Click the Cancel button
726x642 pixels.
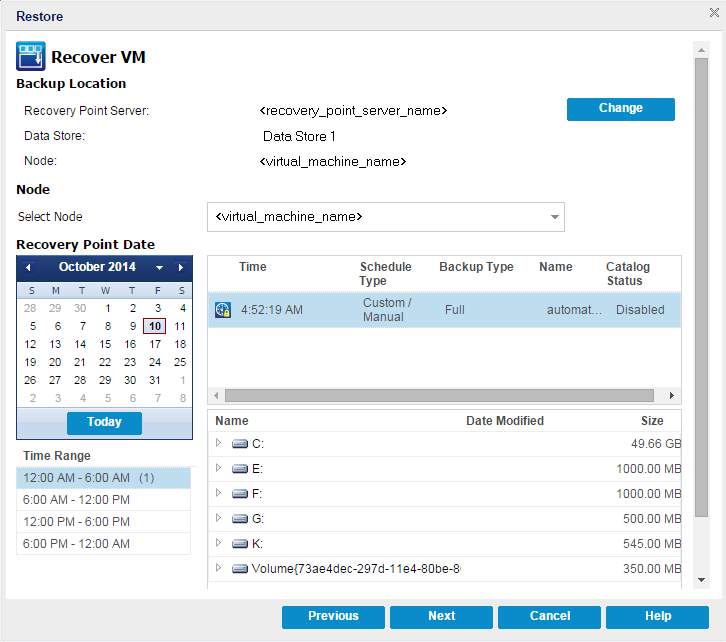(x=549, y=617)
